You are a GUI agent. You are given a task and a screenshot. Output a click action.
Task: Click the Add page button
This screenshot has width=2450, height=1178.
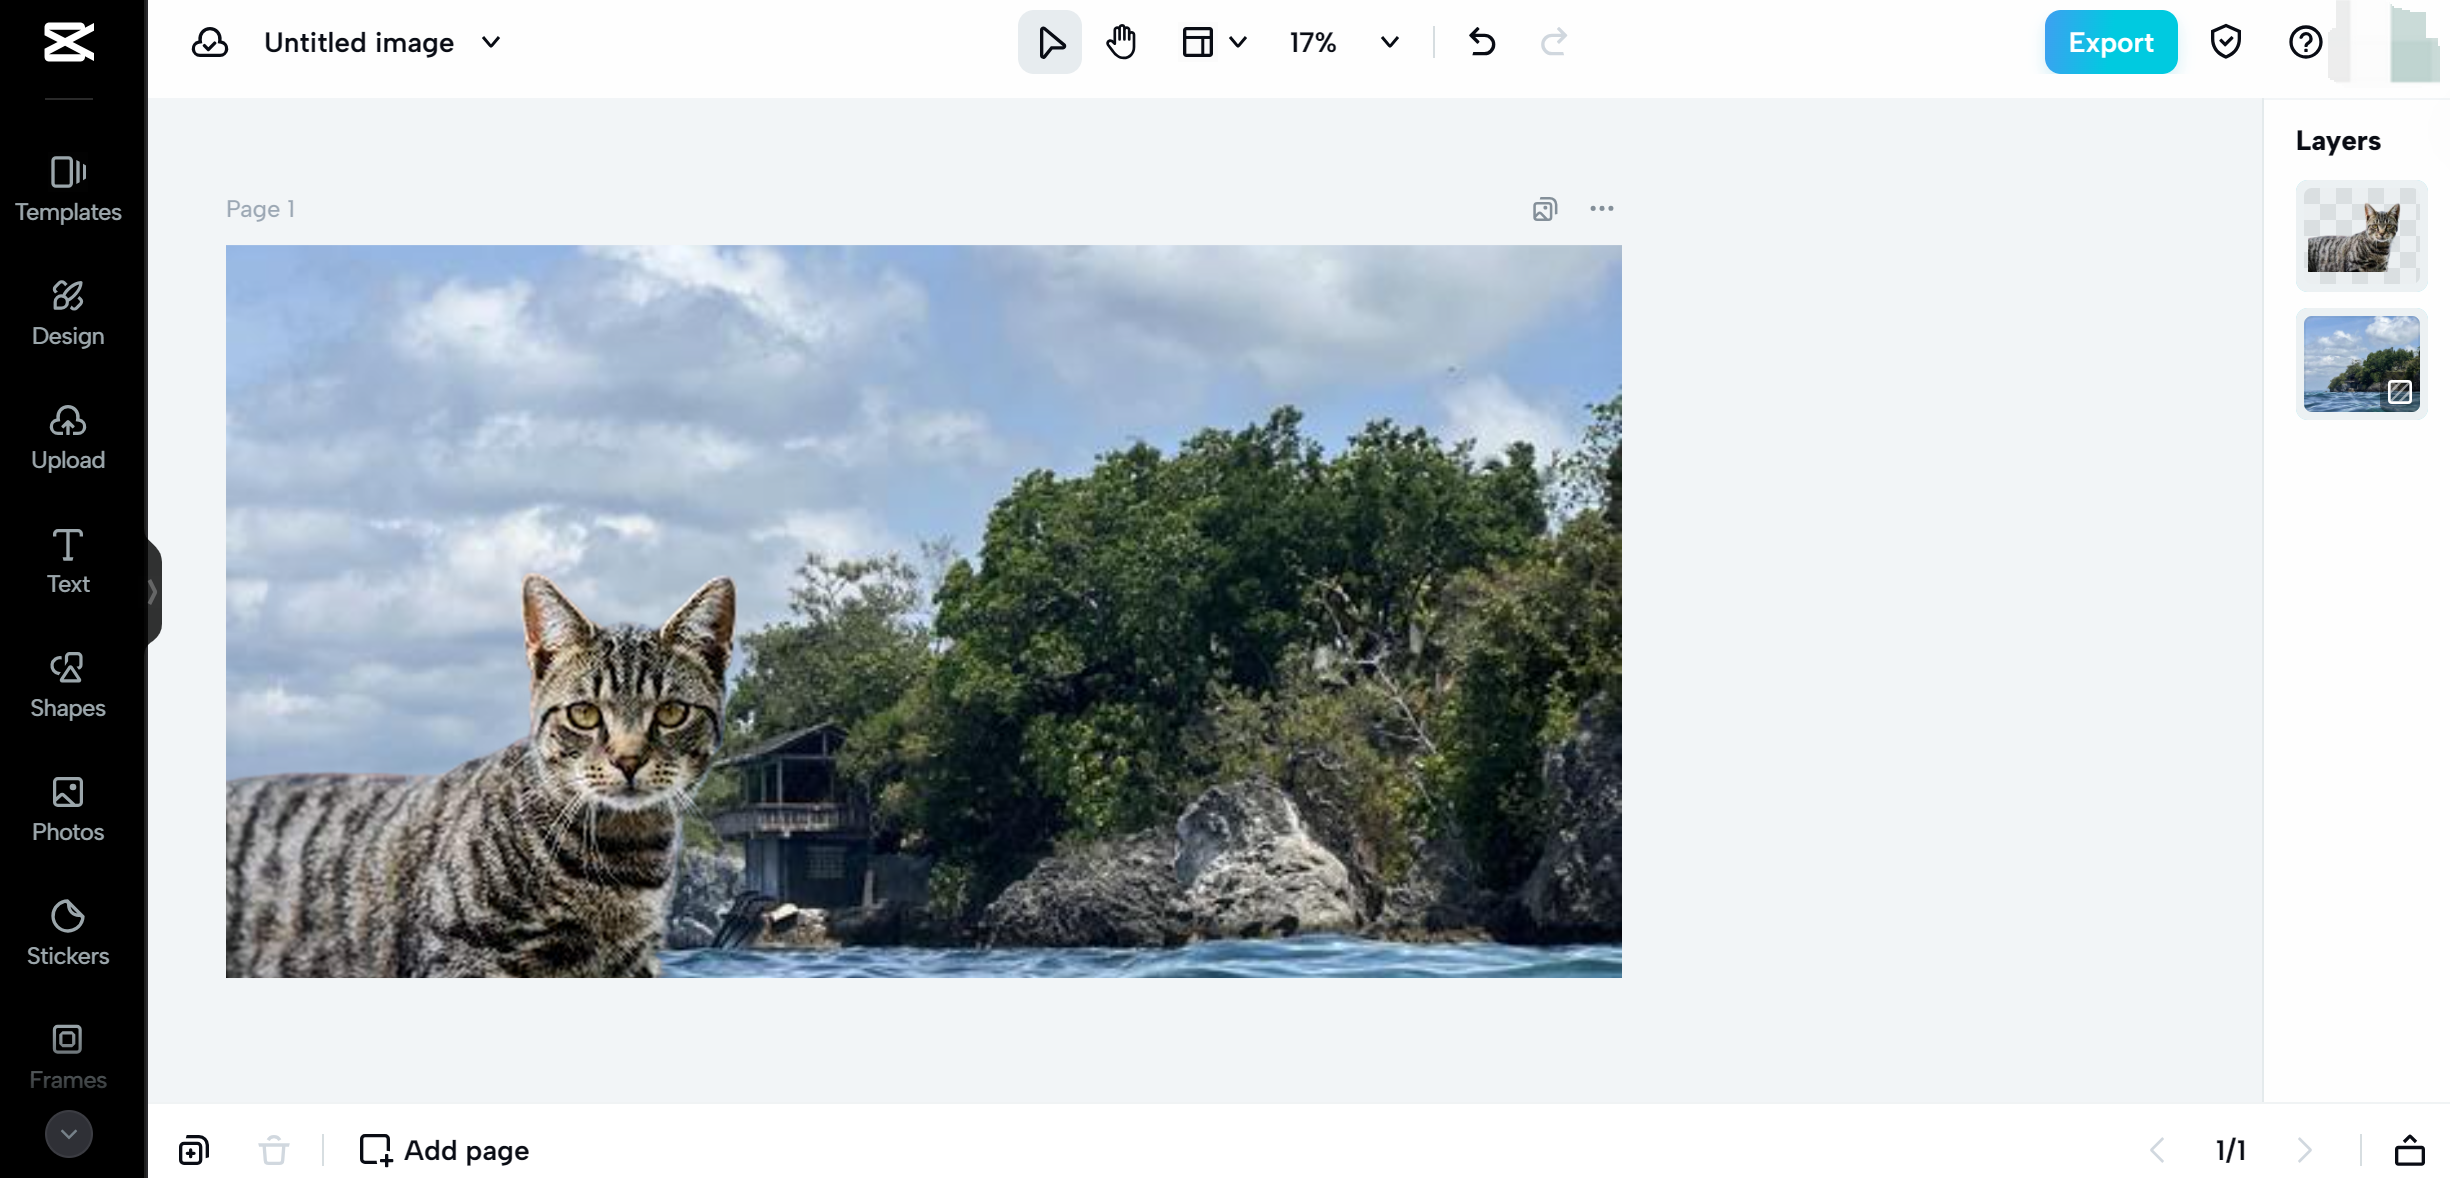445,1150
